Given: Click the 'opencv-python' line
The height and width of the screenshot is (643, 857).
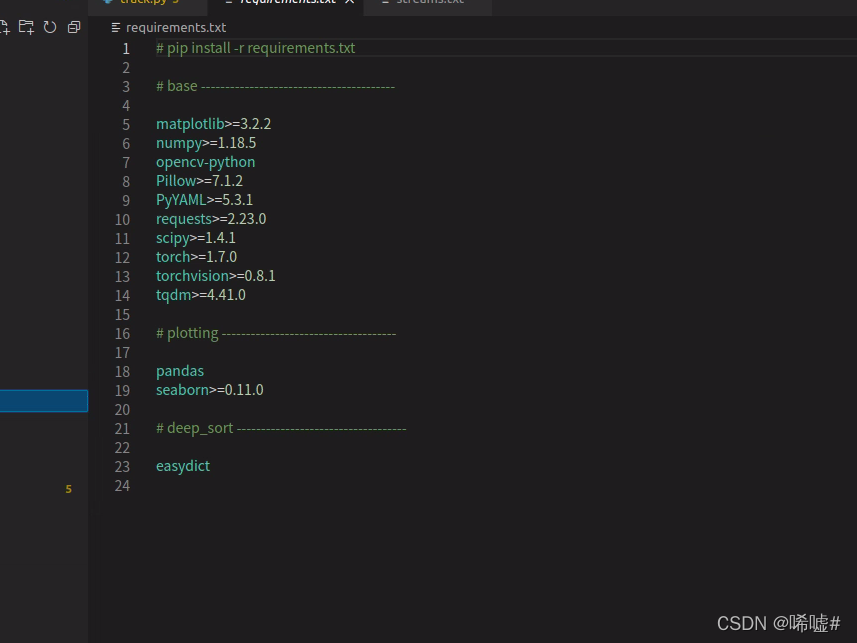Looking at the screenshot, I should (206, 162).
